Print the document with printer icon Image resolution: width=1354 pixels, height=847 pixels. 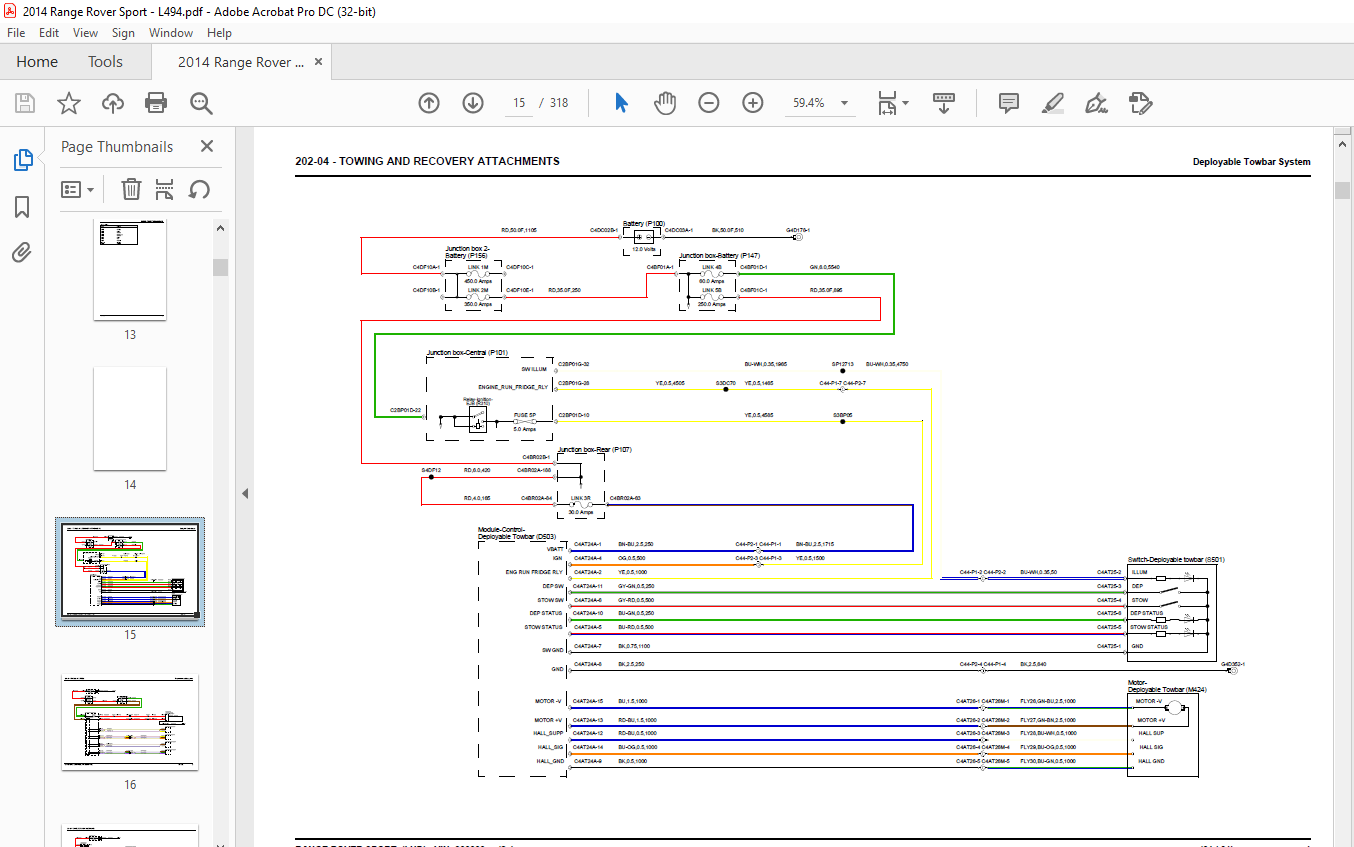[x=156, y=103]
